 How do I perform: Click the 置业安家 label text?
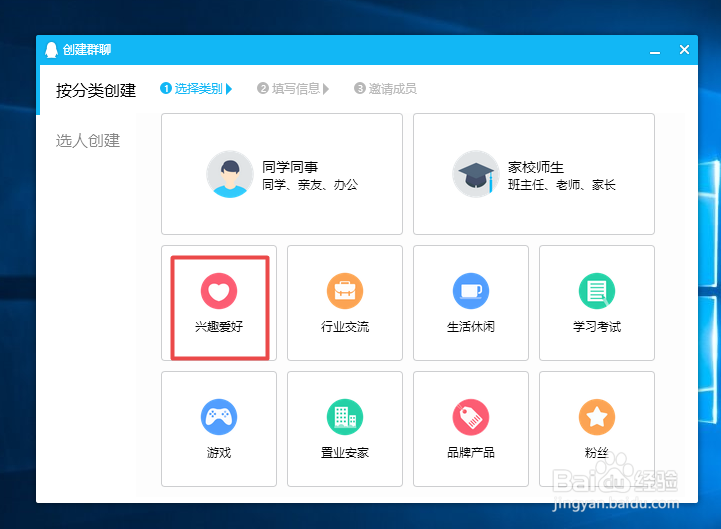tap(345, 453)
